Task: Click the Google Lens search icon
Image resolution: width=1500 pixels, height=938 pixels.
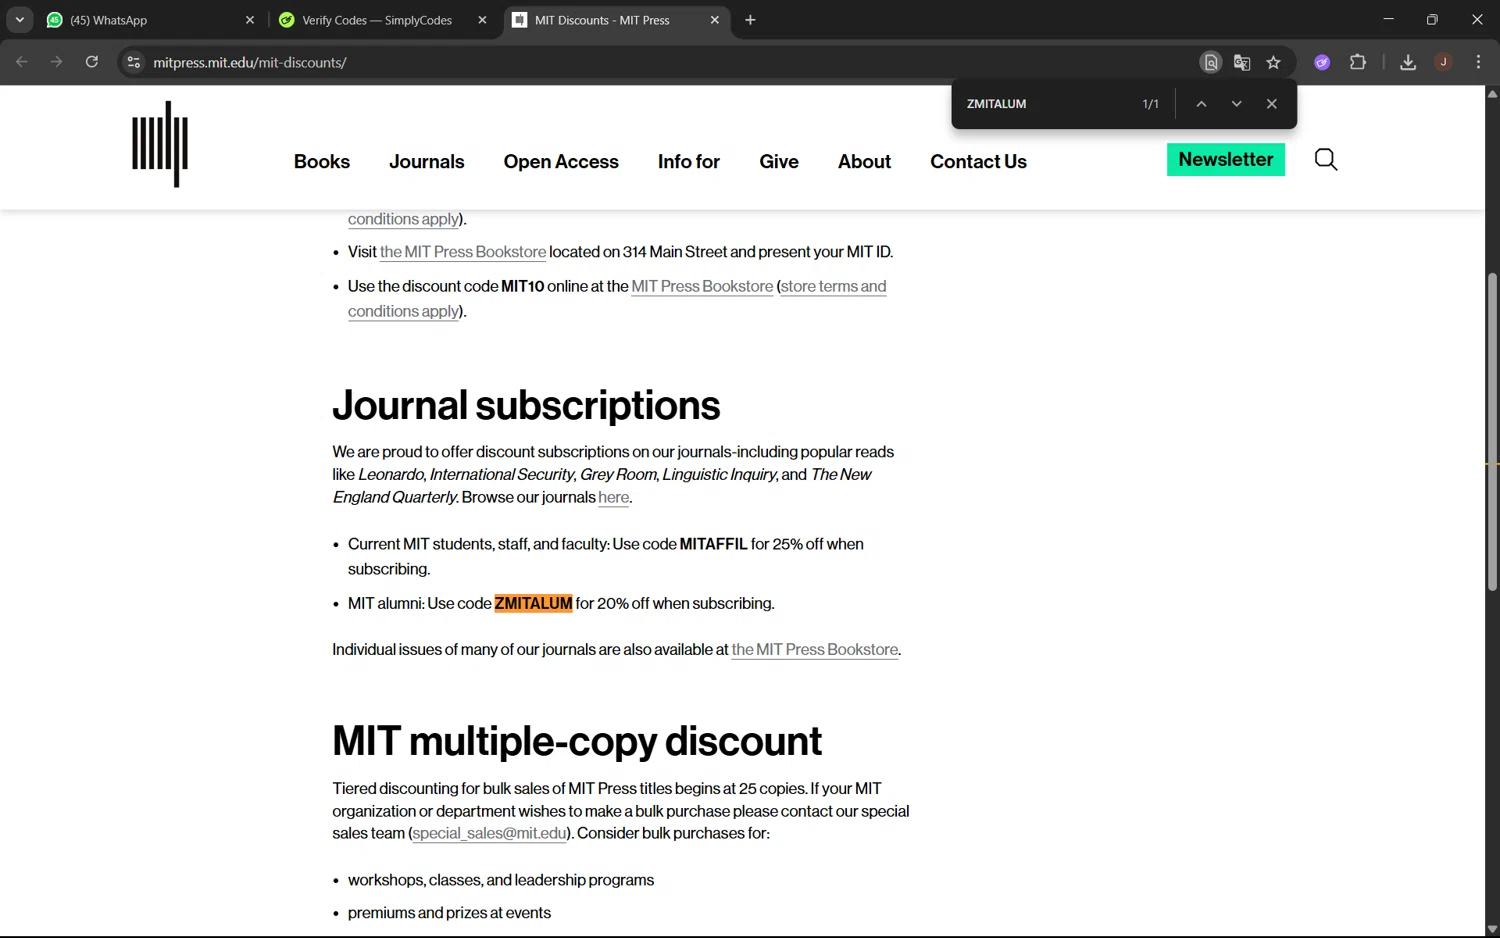Action: click(1210, 62)
